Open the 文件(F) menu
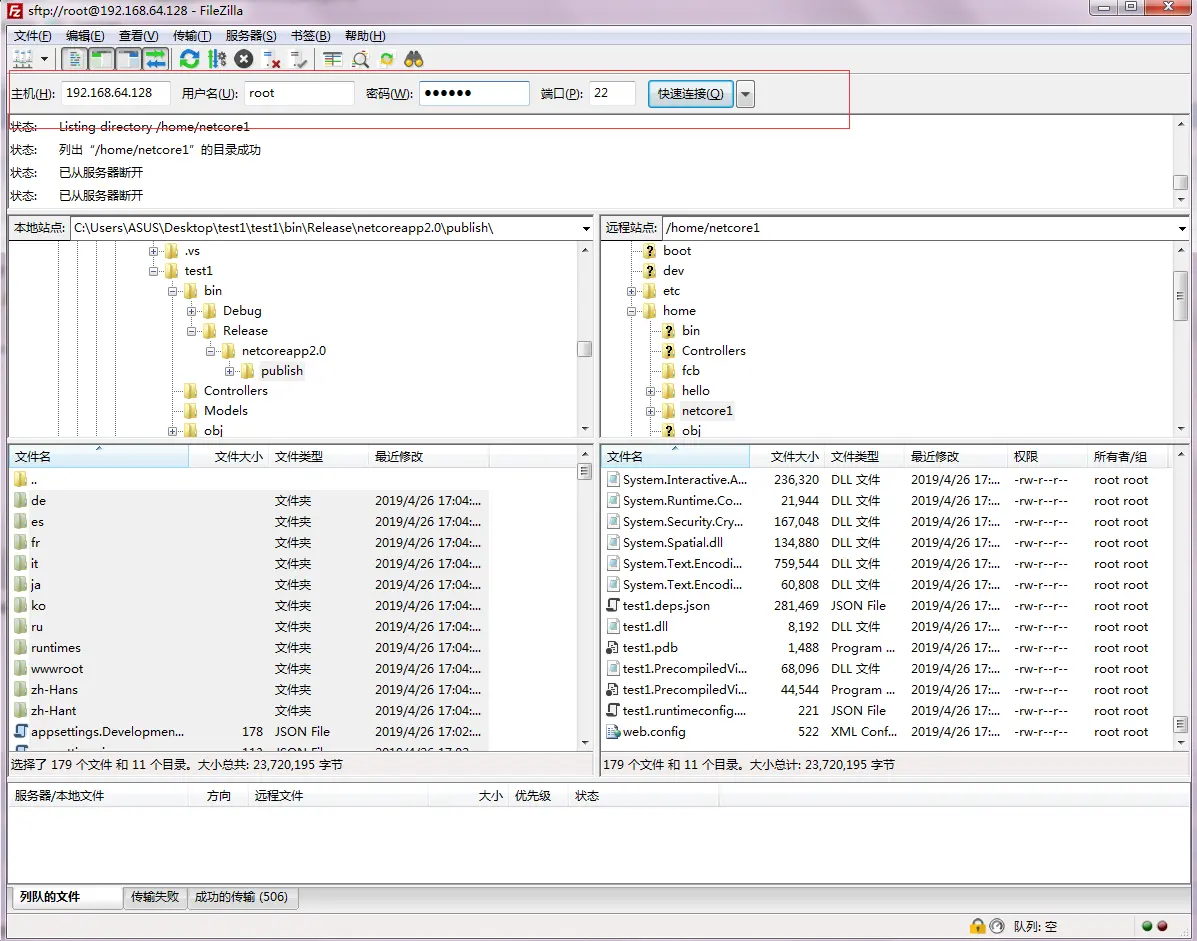 (32, 36)
